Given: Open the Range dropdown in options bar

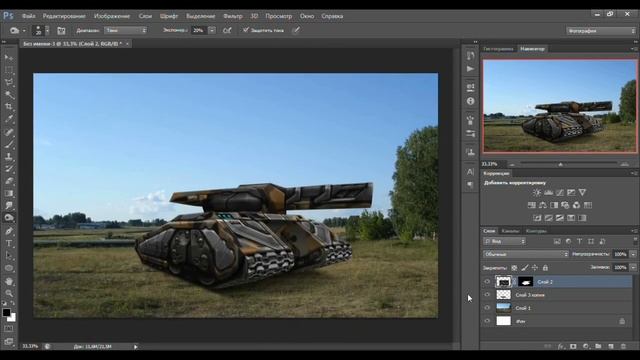Looking at the screenshot, I should tap(125, 30).
